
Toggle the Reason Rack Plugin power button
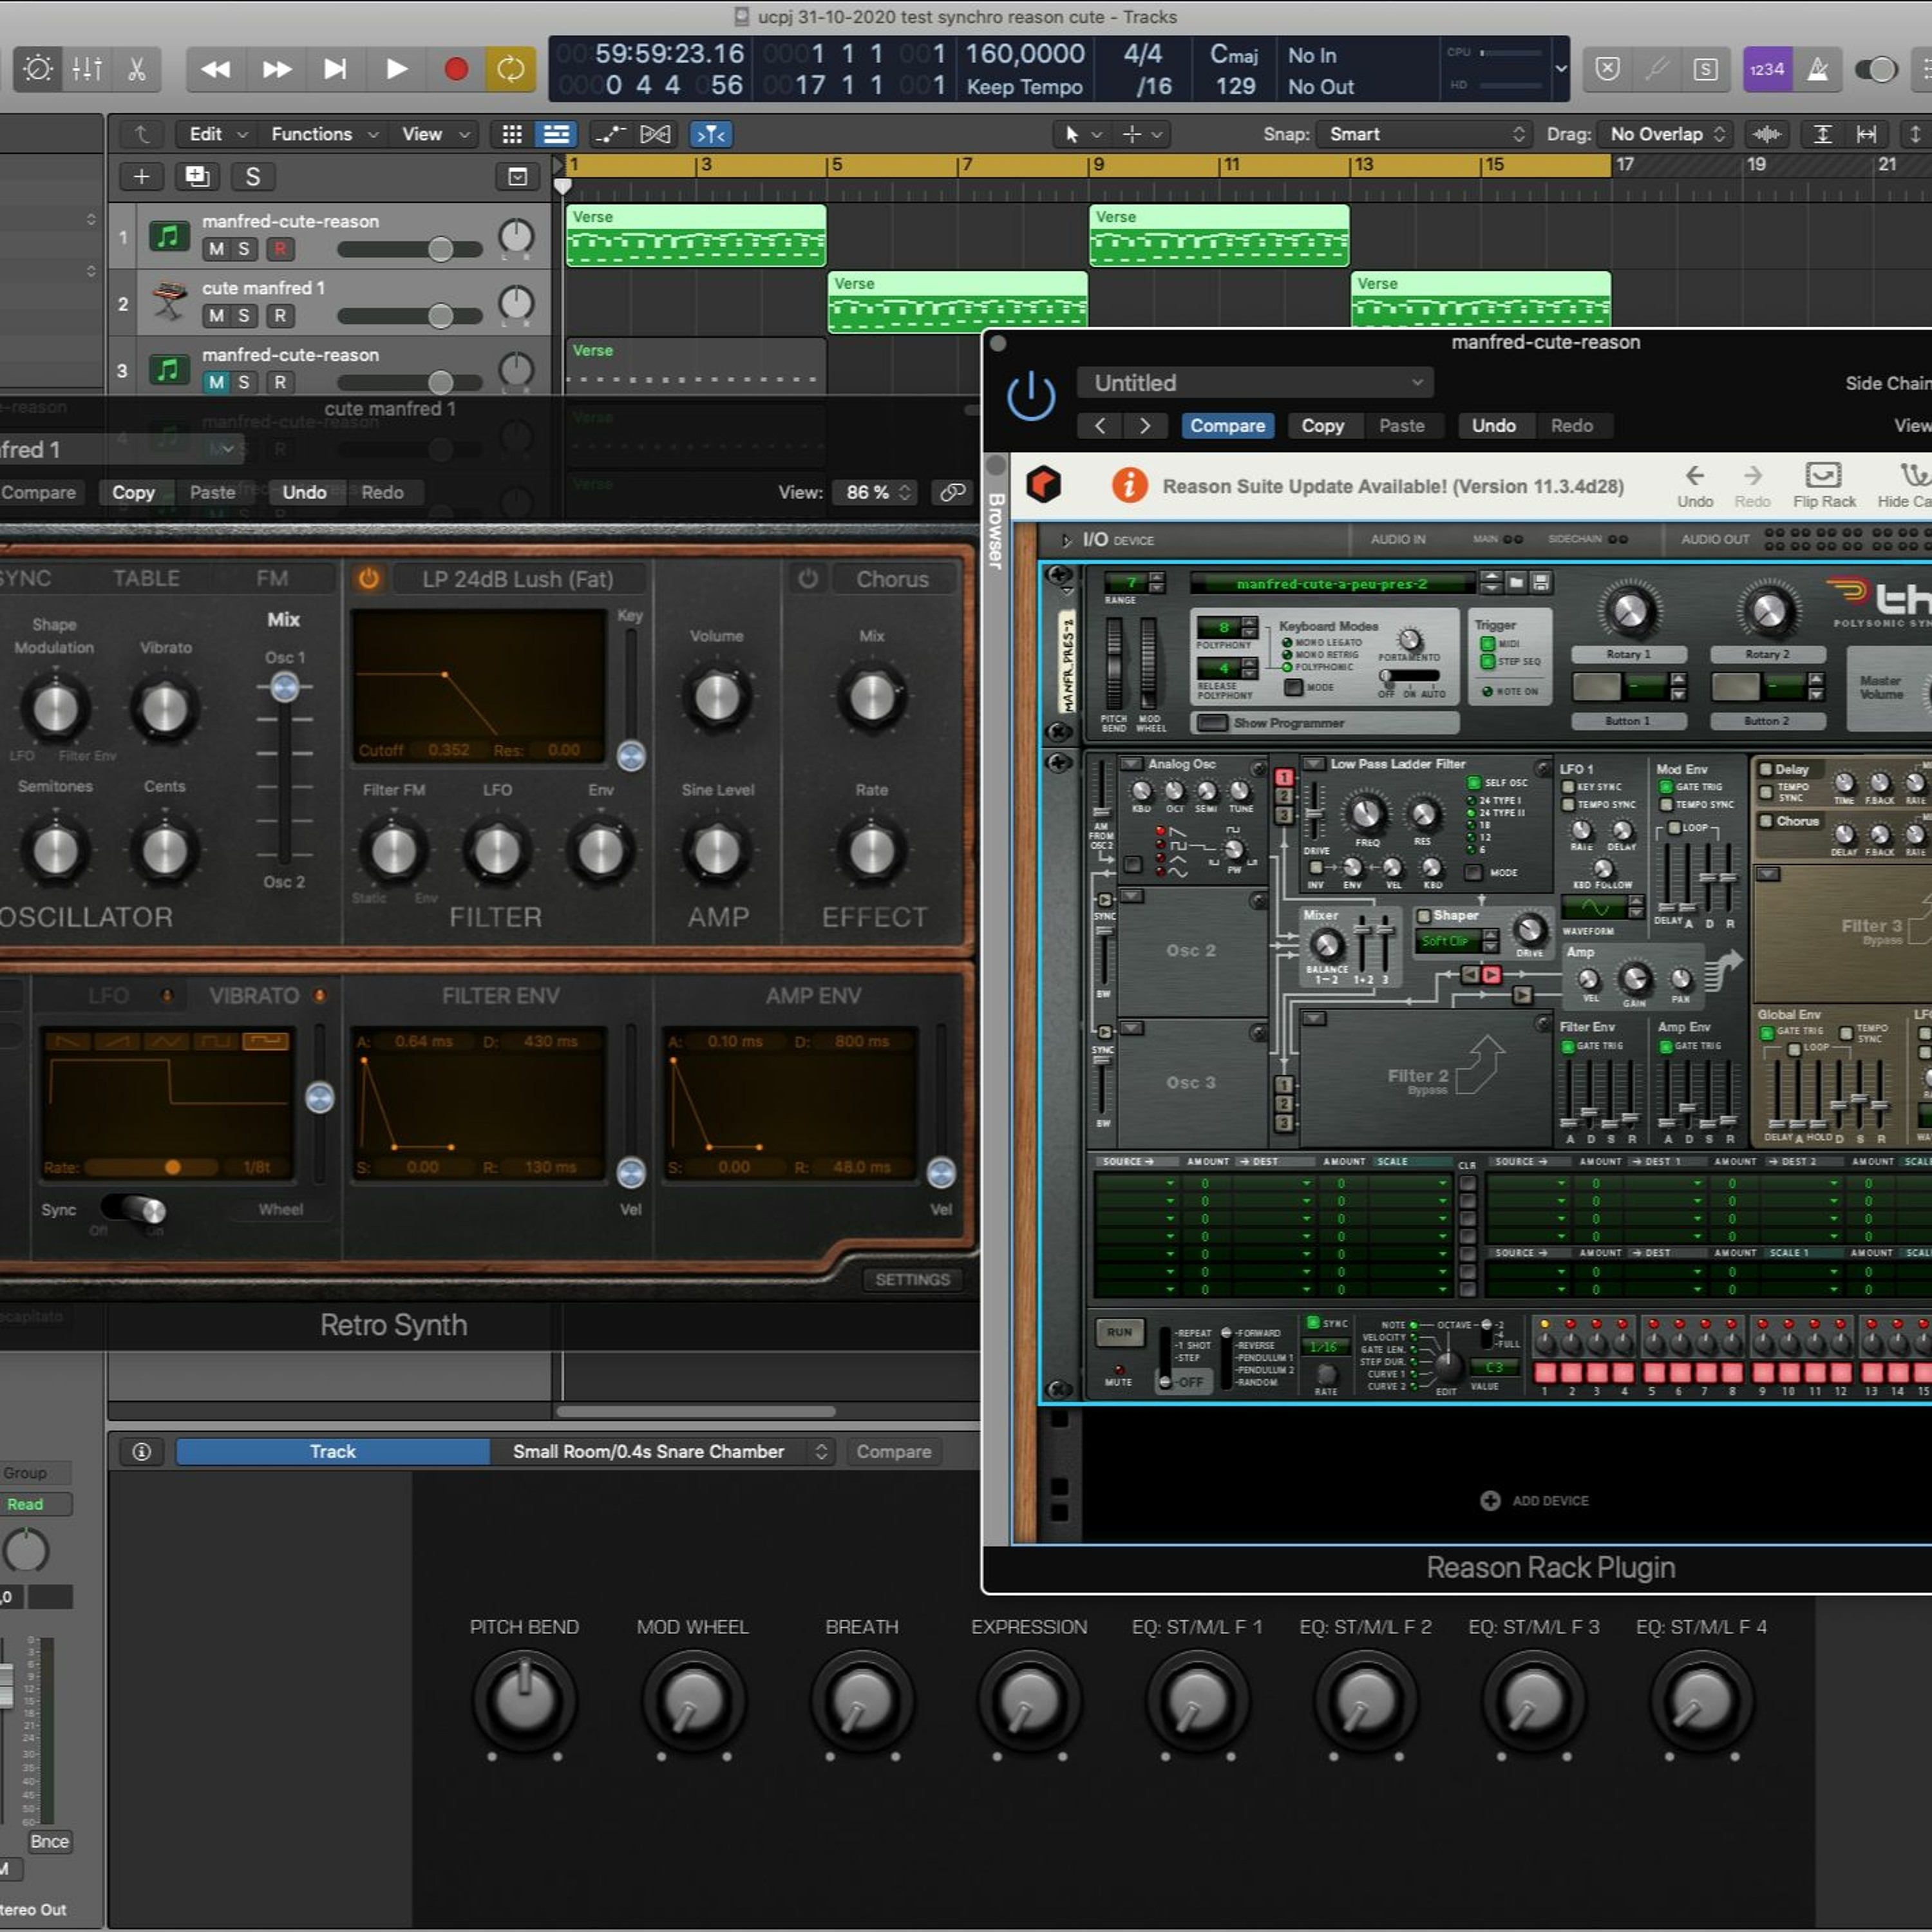[1031, 396]
